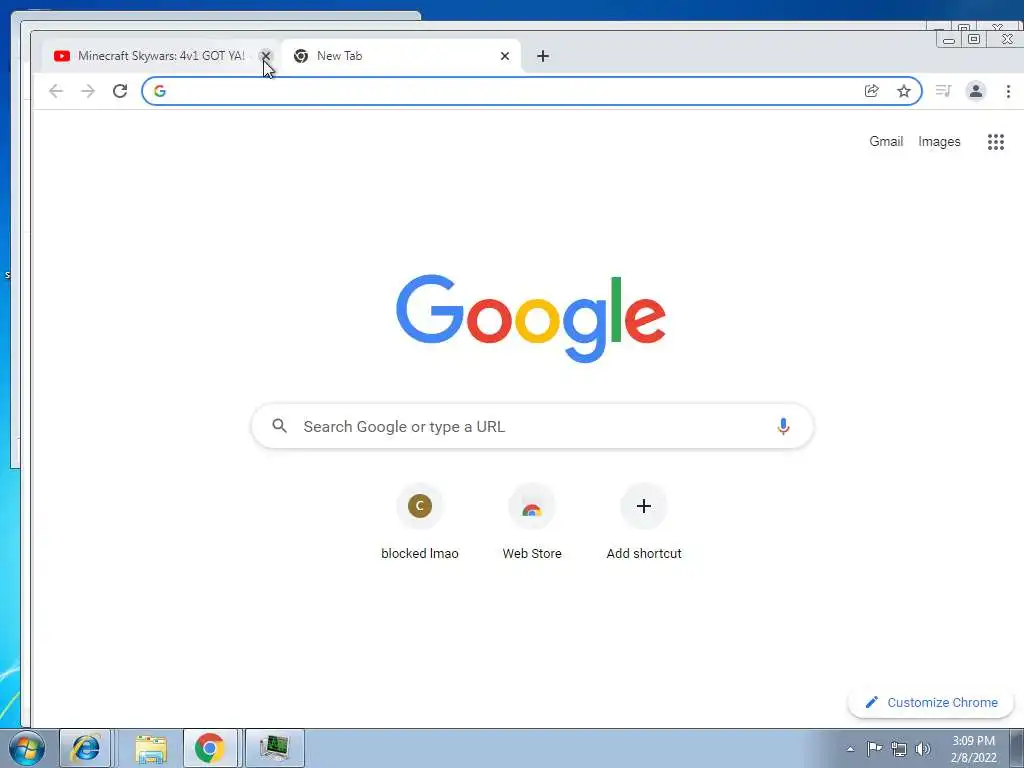Screen dimensions: 1024x768
Task: Open Google Images link
Action: 939,141
